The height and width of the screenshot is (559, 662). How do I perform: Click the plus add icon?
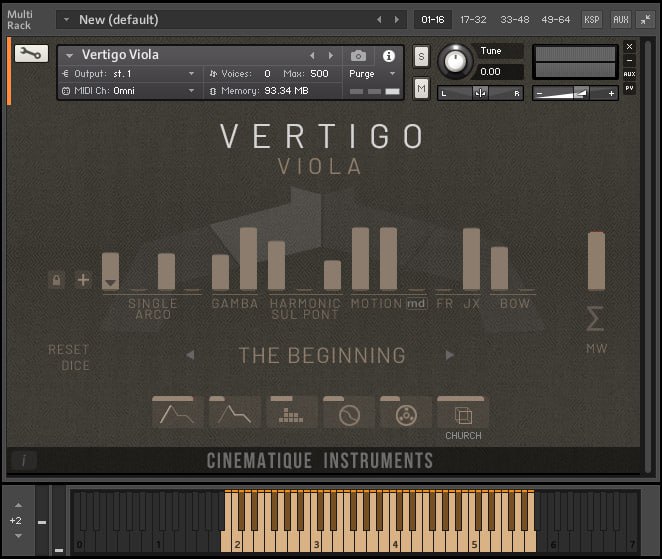pos(83,280)
